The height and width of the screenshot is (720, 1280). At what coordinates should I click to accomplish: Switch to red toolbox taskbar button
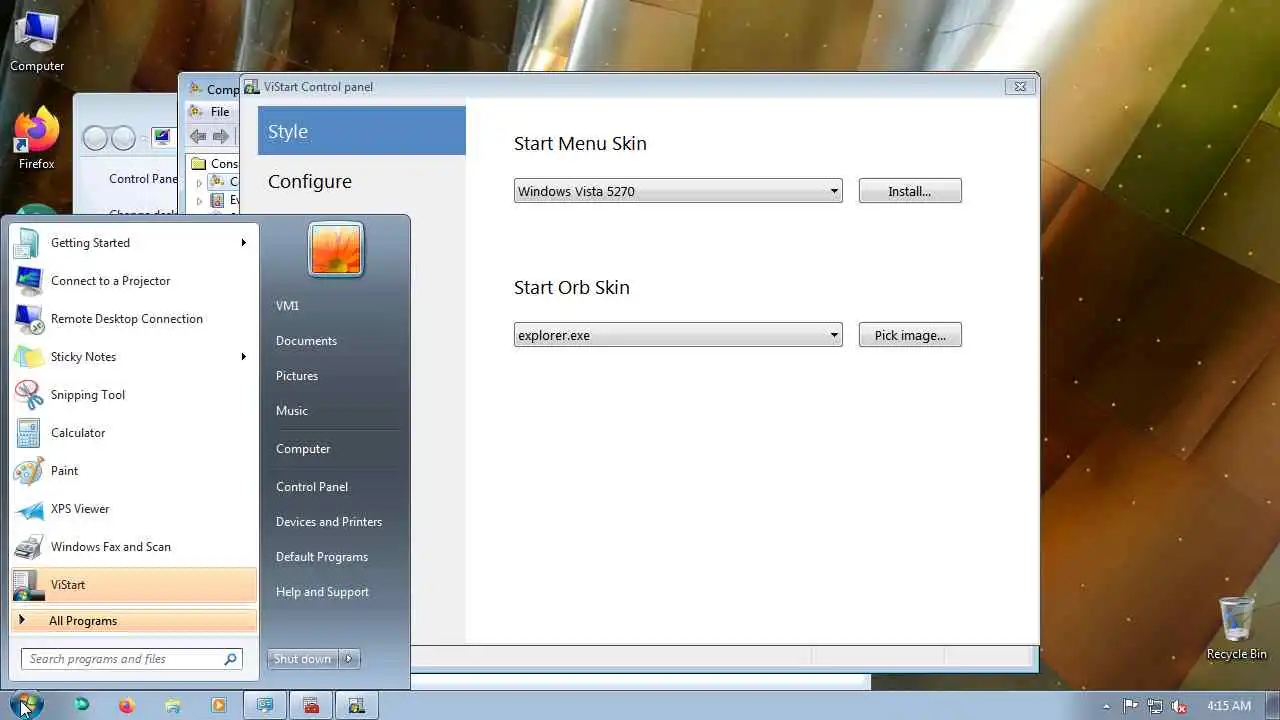point(311,706)
